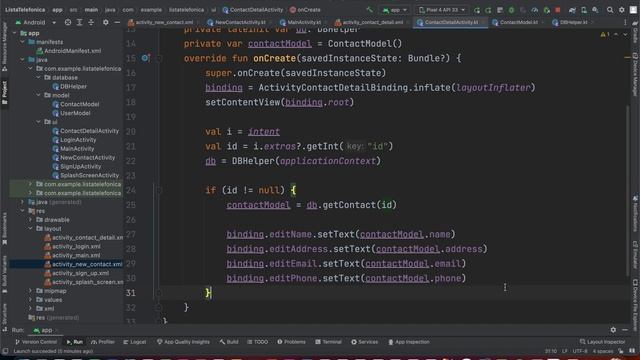The image size is (640, 360).
Task: Toggle the Notifications right stripe panel
Action: pyautogui.click(x=635, y=213)
